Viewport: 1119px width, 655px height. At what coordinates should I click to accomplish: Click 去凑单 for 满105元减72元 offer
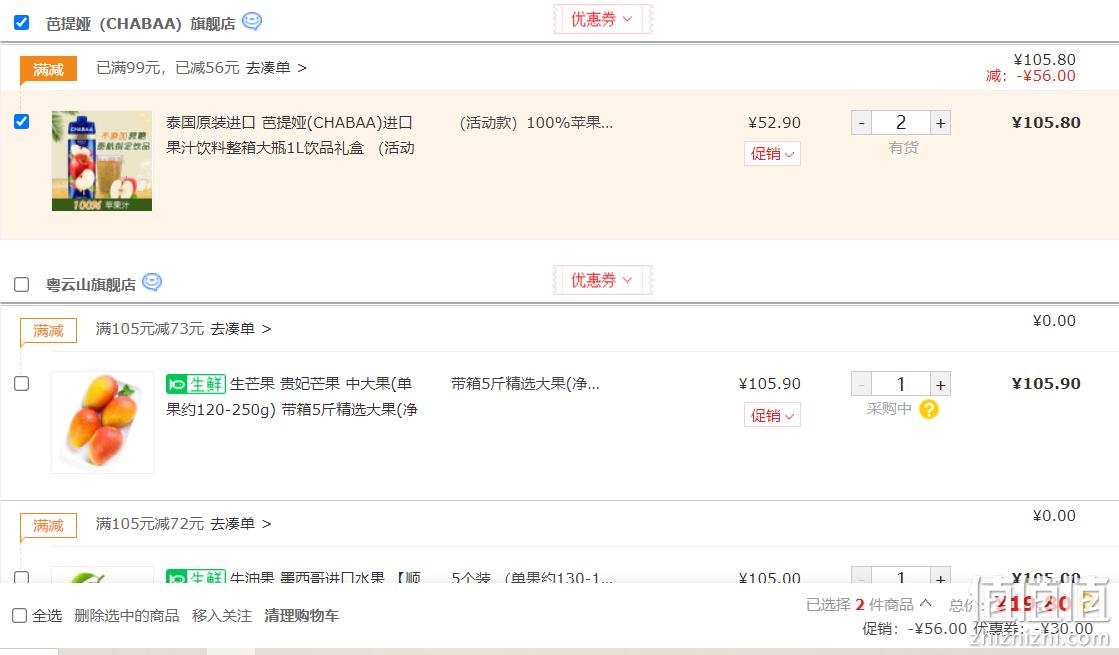pyautogui.click(x=240, y=524)
